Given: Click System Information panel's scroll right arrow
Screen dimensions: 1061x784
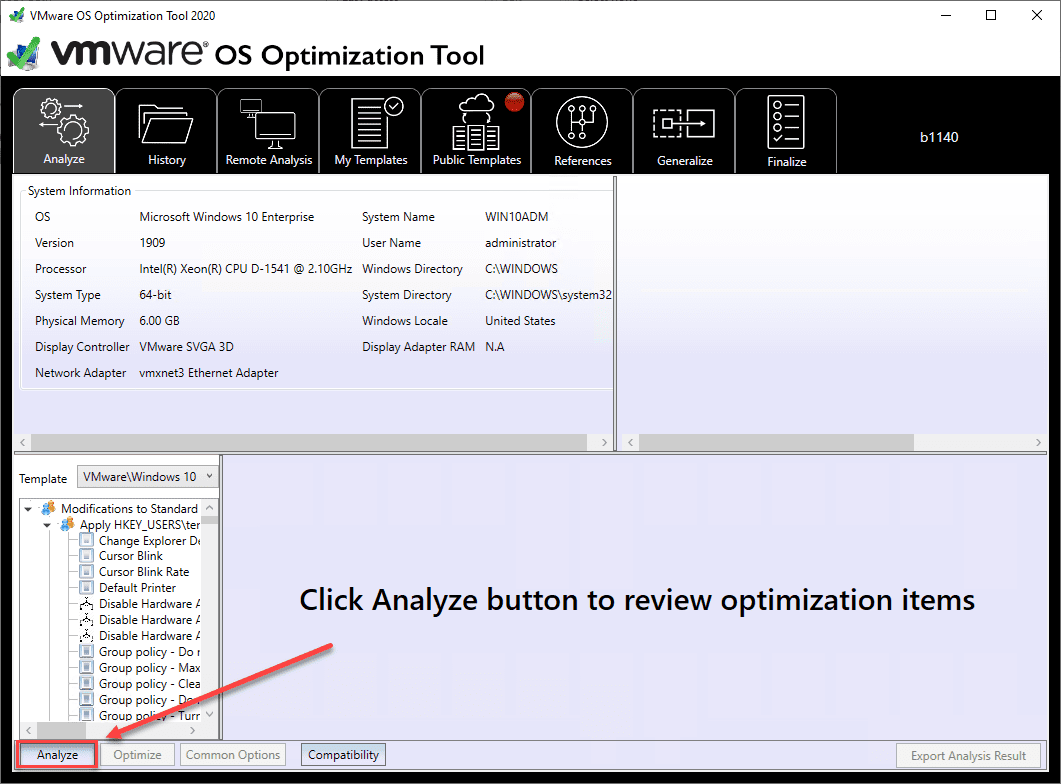Looking at the screenshot, I should coord(604,442).
